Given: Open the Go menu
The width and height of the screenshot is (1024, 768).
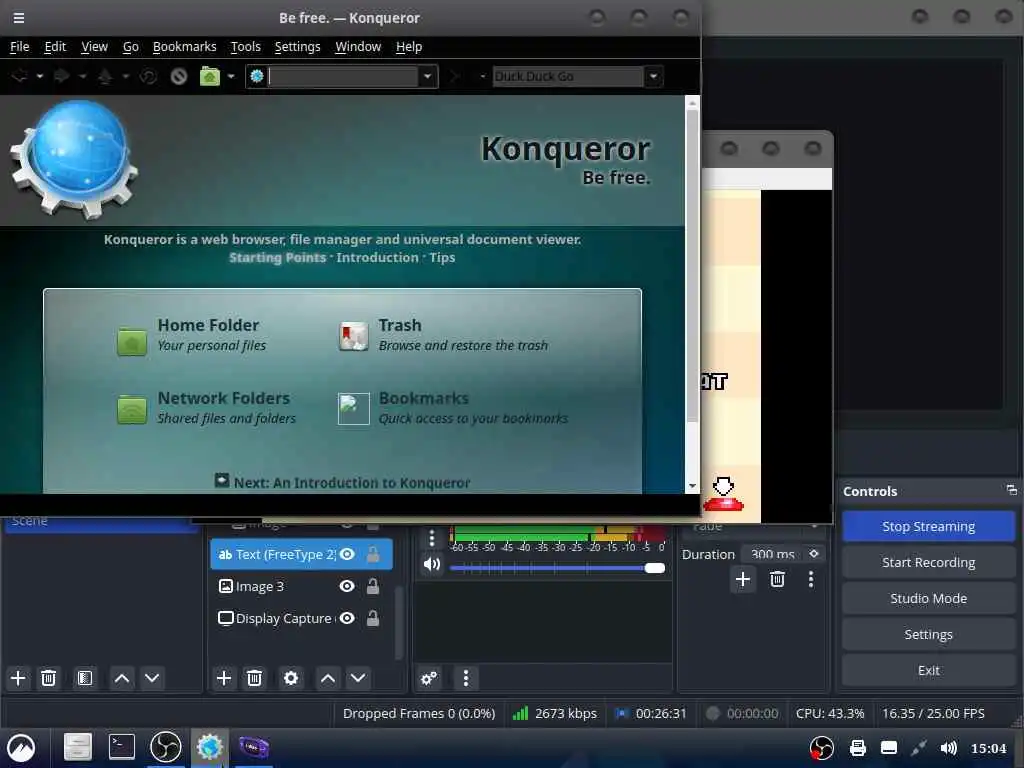Looking at the screenshot, I should pyautogui.click(x=131, y=46).
